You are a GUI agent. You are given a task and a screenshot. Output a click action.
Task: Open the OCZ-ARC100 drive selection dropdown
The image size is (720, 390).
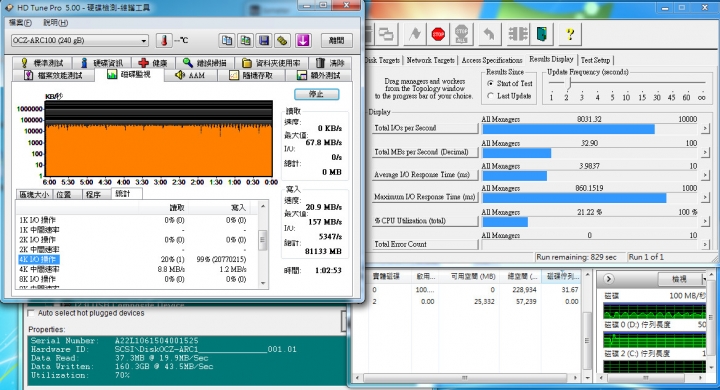[79, 40]
